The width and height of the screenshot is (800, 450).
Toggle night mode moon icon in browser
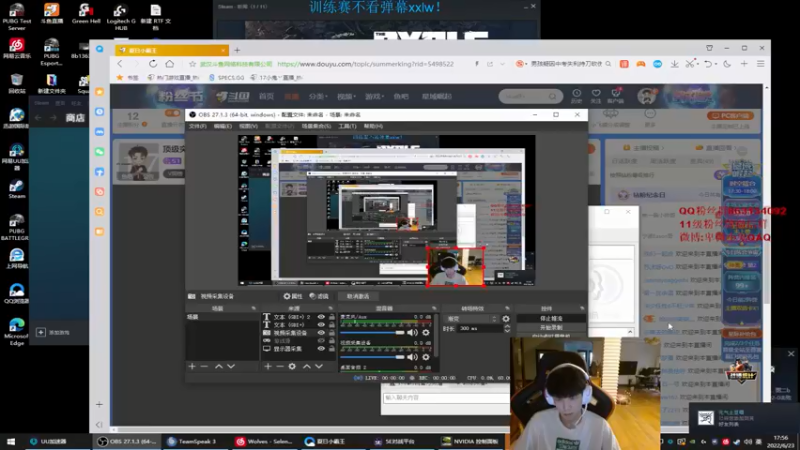tap(727, 64)
